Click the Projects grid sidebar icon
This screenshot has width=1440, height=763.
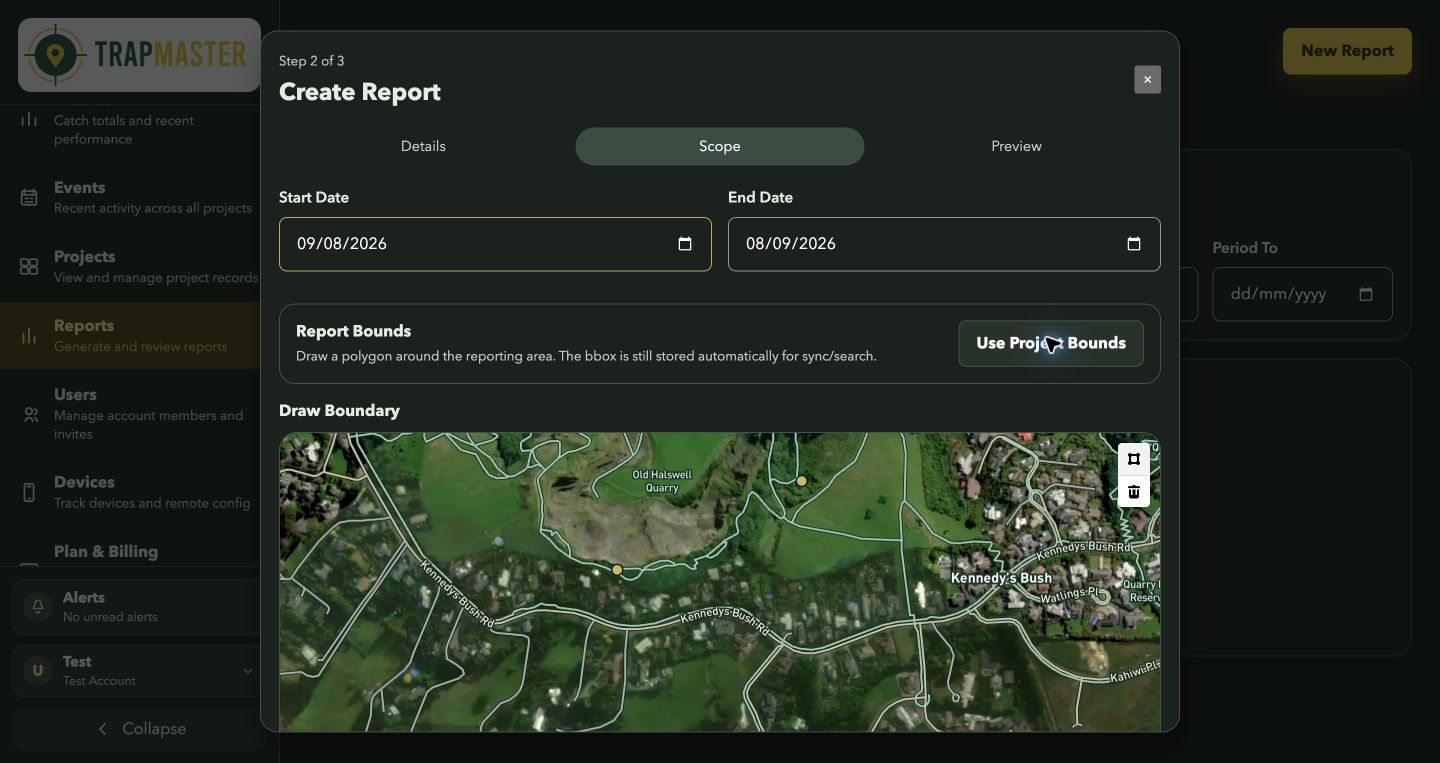(29, 267)
